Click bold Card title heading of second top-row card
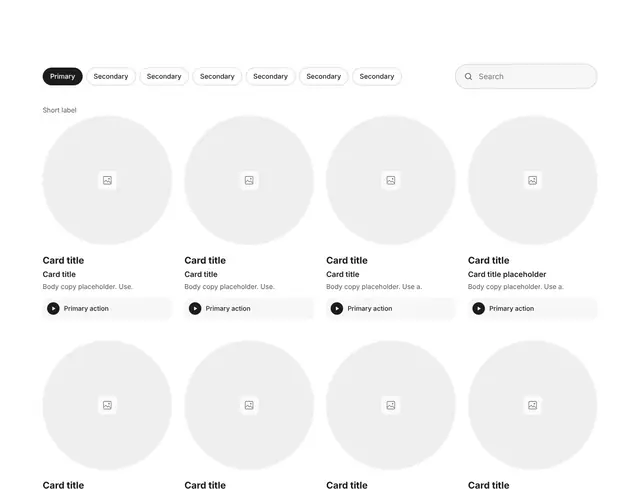The width and height of the screenshot is (640, 489). pyautogui.click(x=205, y=260)
